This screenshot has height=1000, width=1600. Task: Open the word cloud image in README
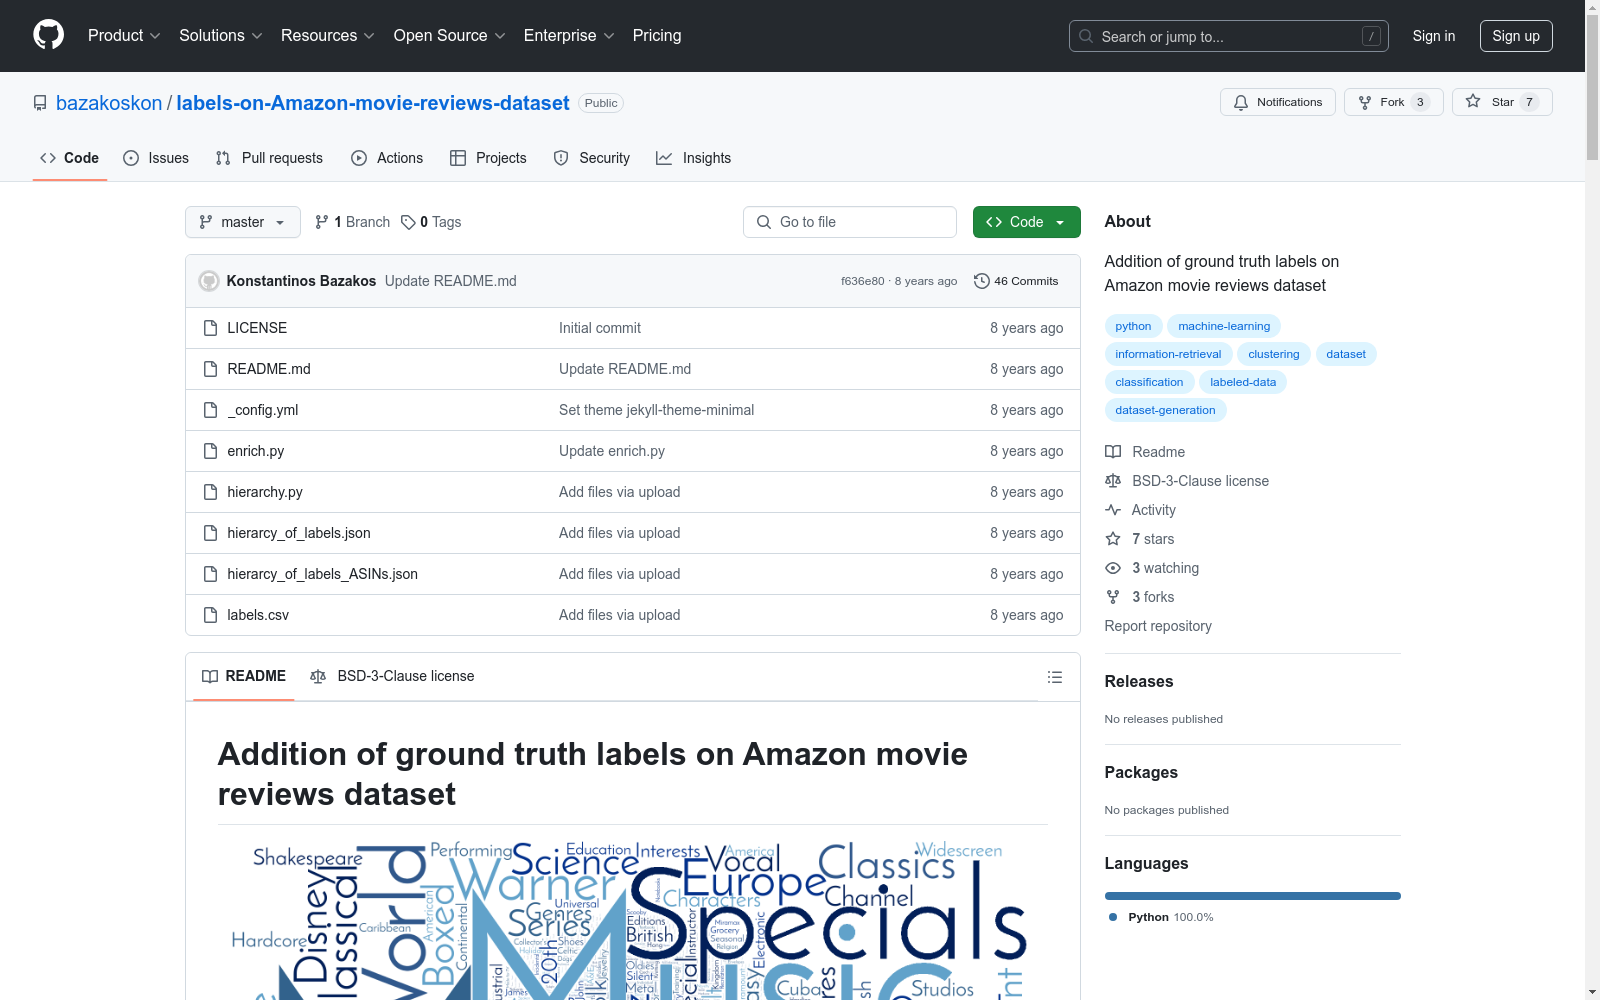click(633, 921)
